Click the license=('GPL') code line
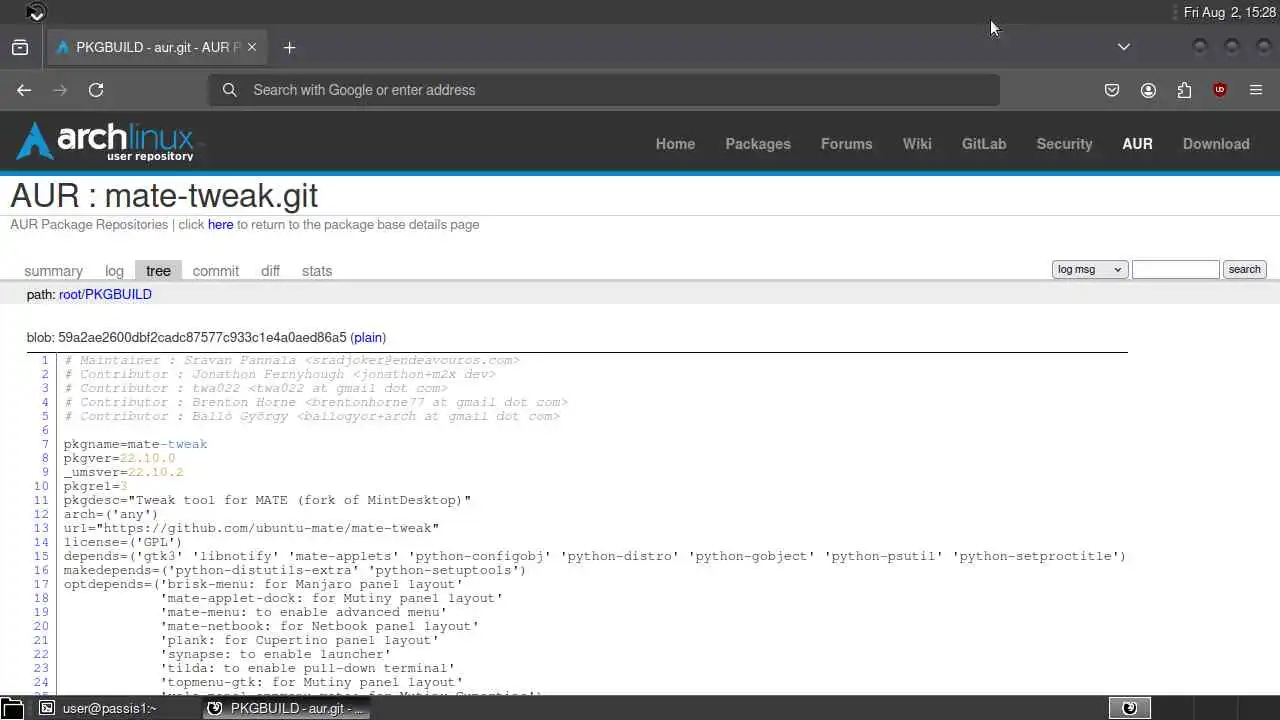The height and width of the screenshot is (720, 1280). click(123, 542)
